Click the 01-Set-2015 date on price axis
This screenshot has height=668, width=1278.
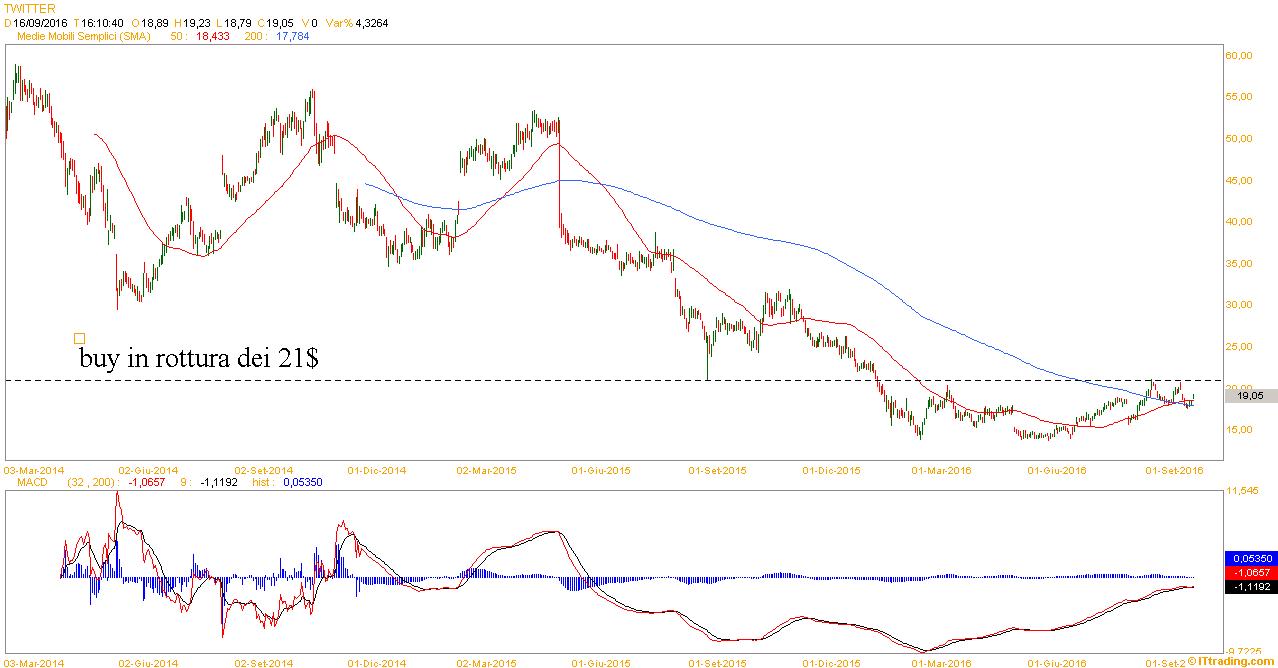718,469
